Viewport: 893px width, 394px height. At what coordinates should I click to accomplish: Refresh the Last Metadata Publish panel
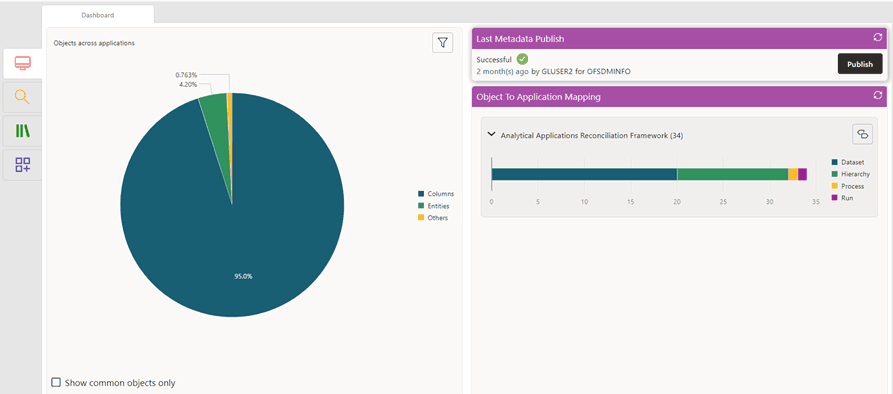point(878,38)
